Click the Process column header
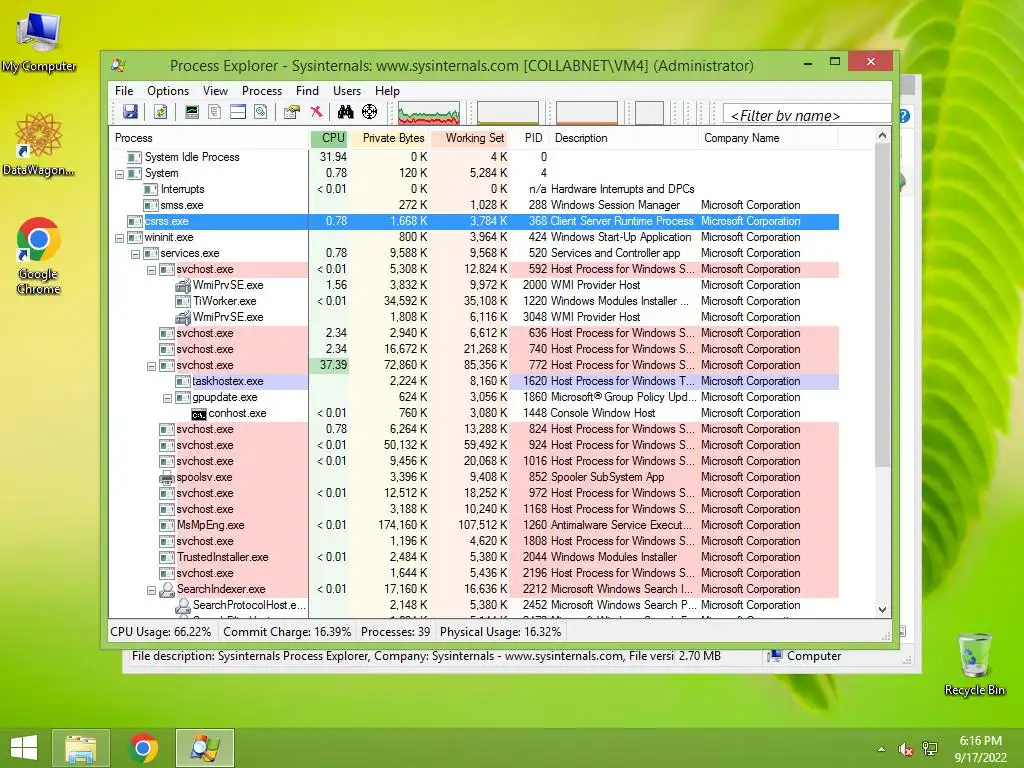Image resolution: width=1024 pixels, height=768 pixels. pos(209,138)
